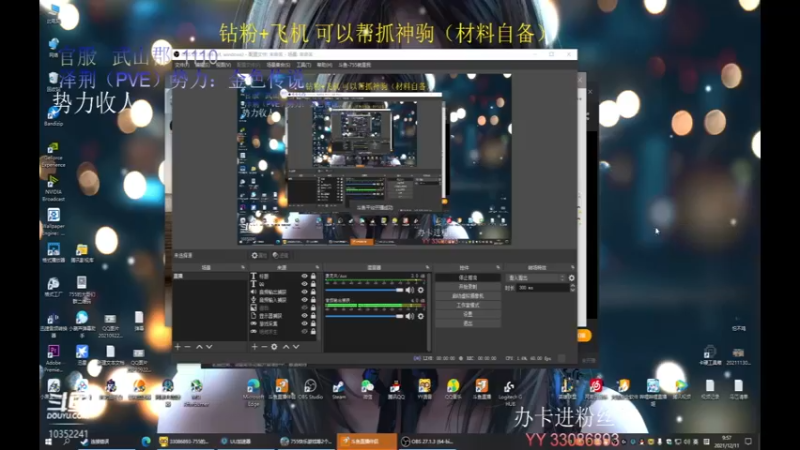Open the 文件(F) File menu
800x450 pixels.
click(182, 65)
